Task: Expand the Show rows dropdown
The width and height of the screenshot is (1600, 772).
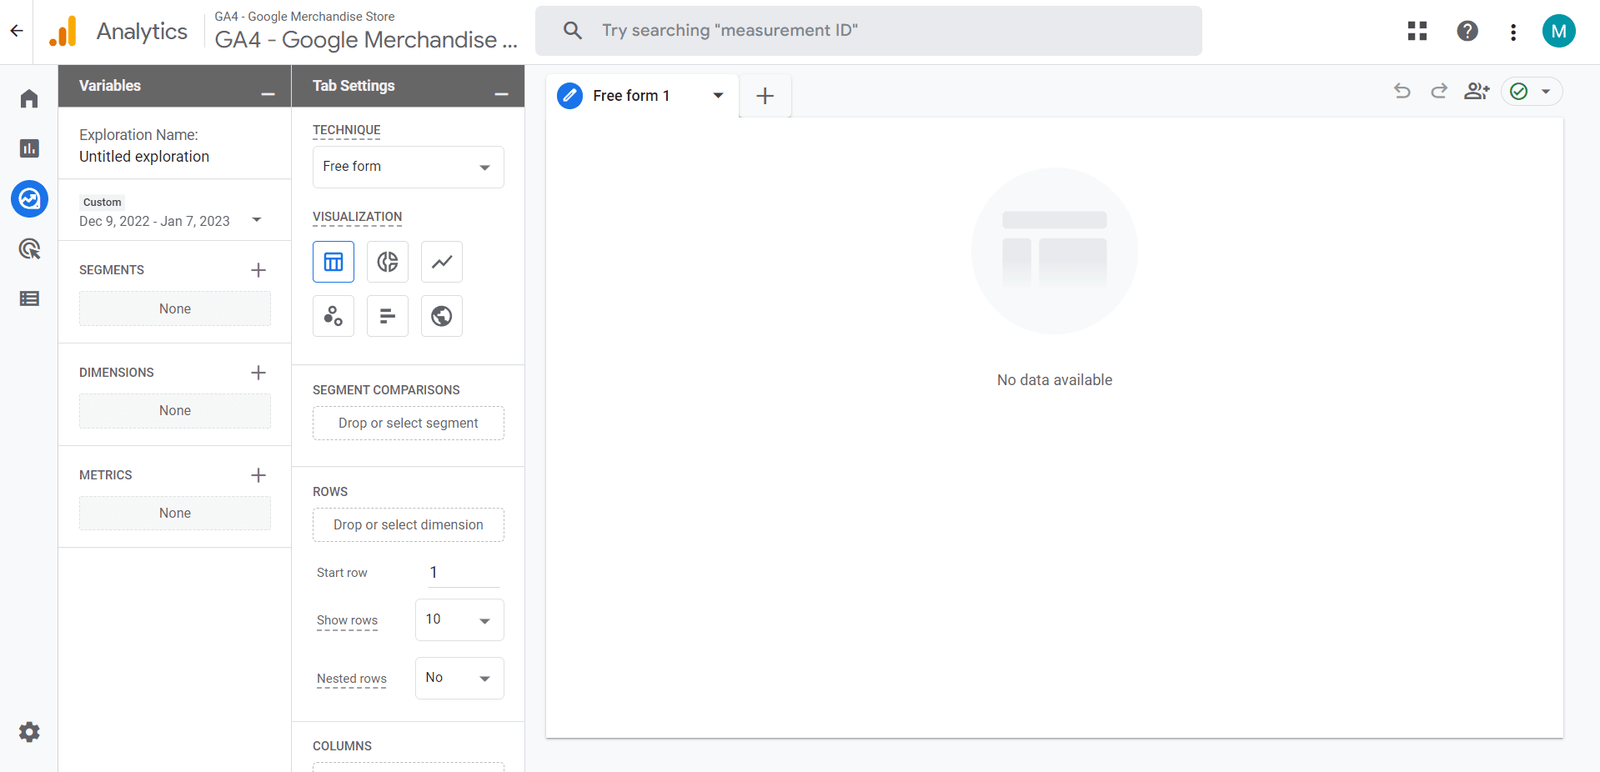Action: click(459, 620)
